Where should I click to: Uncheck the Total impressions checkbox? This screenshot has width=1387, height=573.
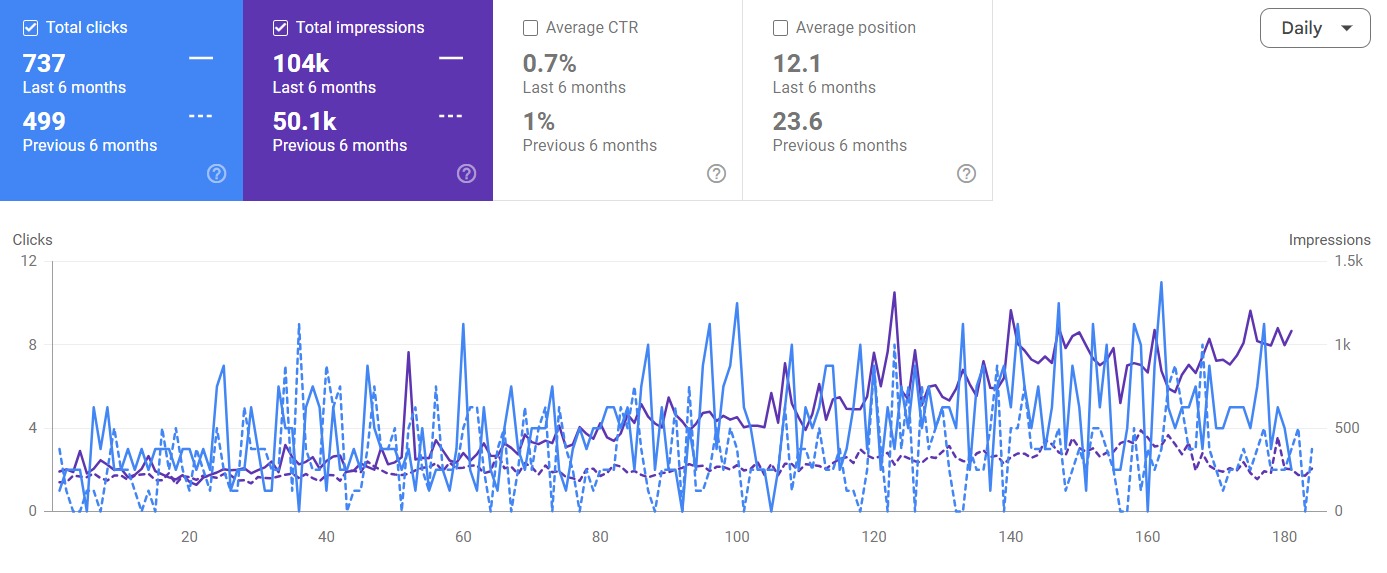[x=281, y=28]
